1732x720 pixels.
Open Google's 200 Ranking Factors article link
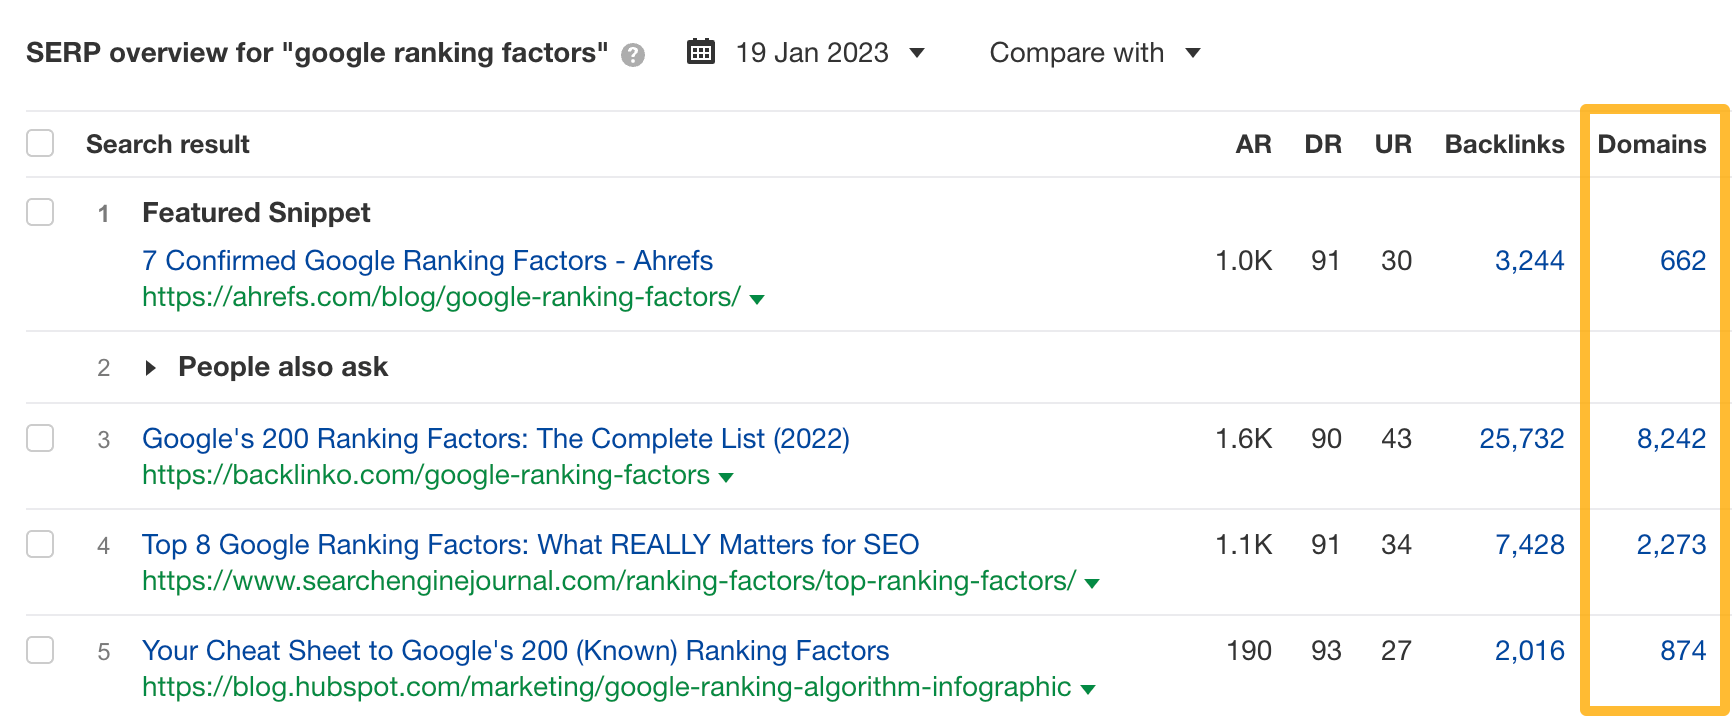[496, 438]
